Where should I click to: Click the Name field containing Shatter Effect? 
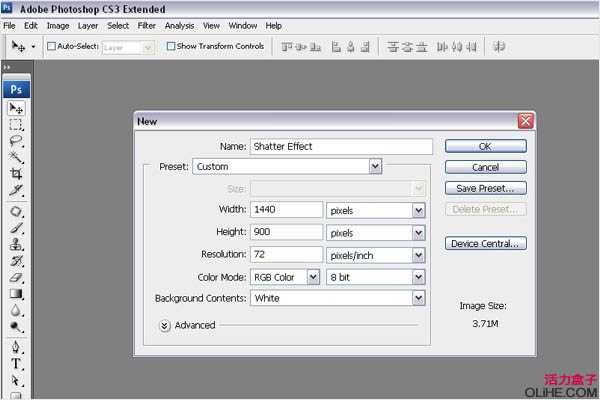click(340, 146)
